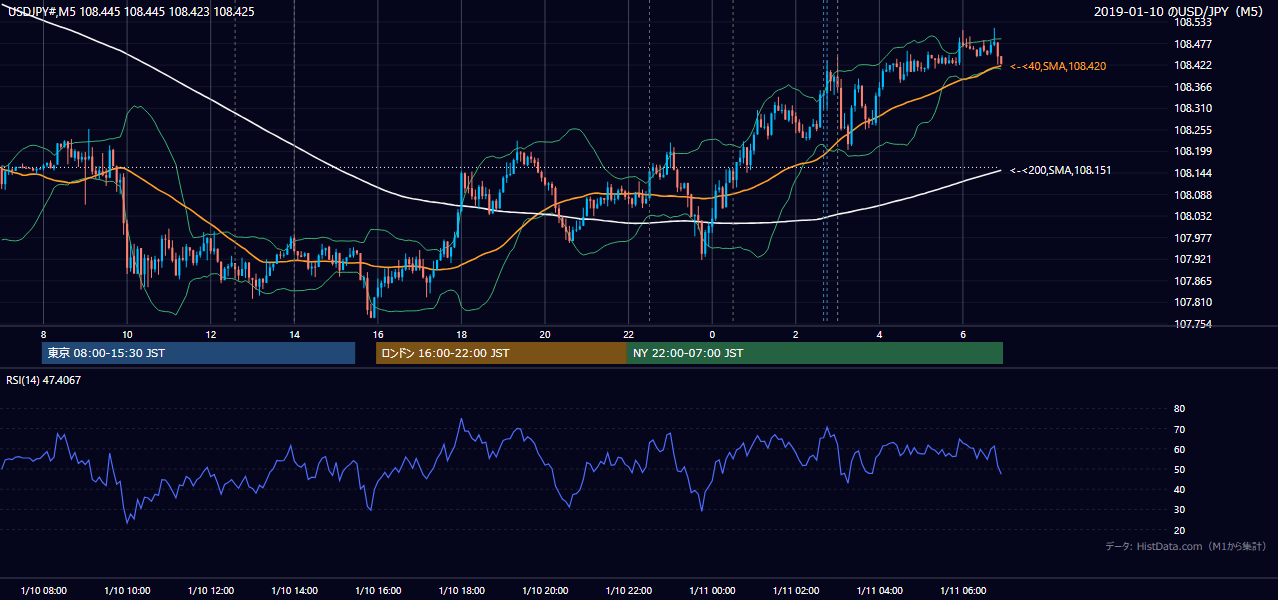
Task: Click hour tick '0' under the price chart
Action: 712,334
